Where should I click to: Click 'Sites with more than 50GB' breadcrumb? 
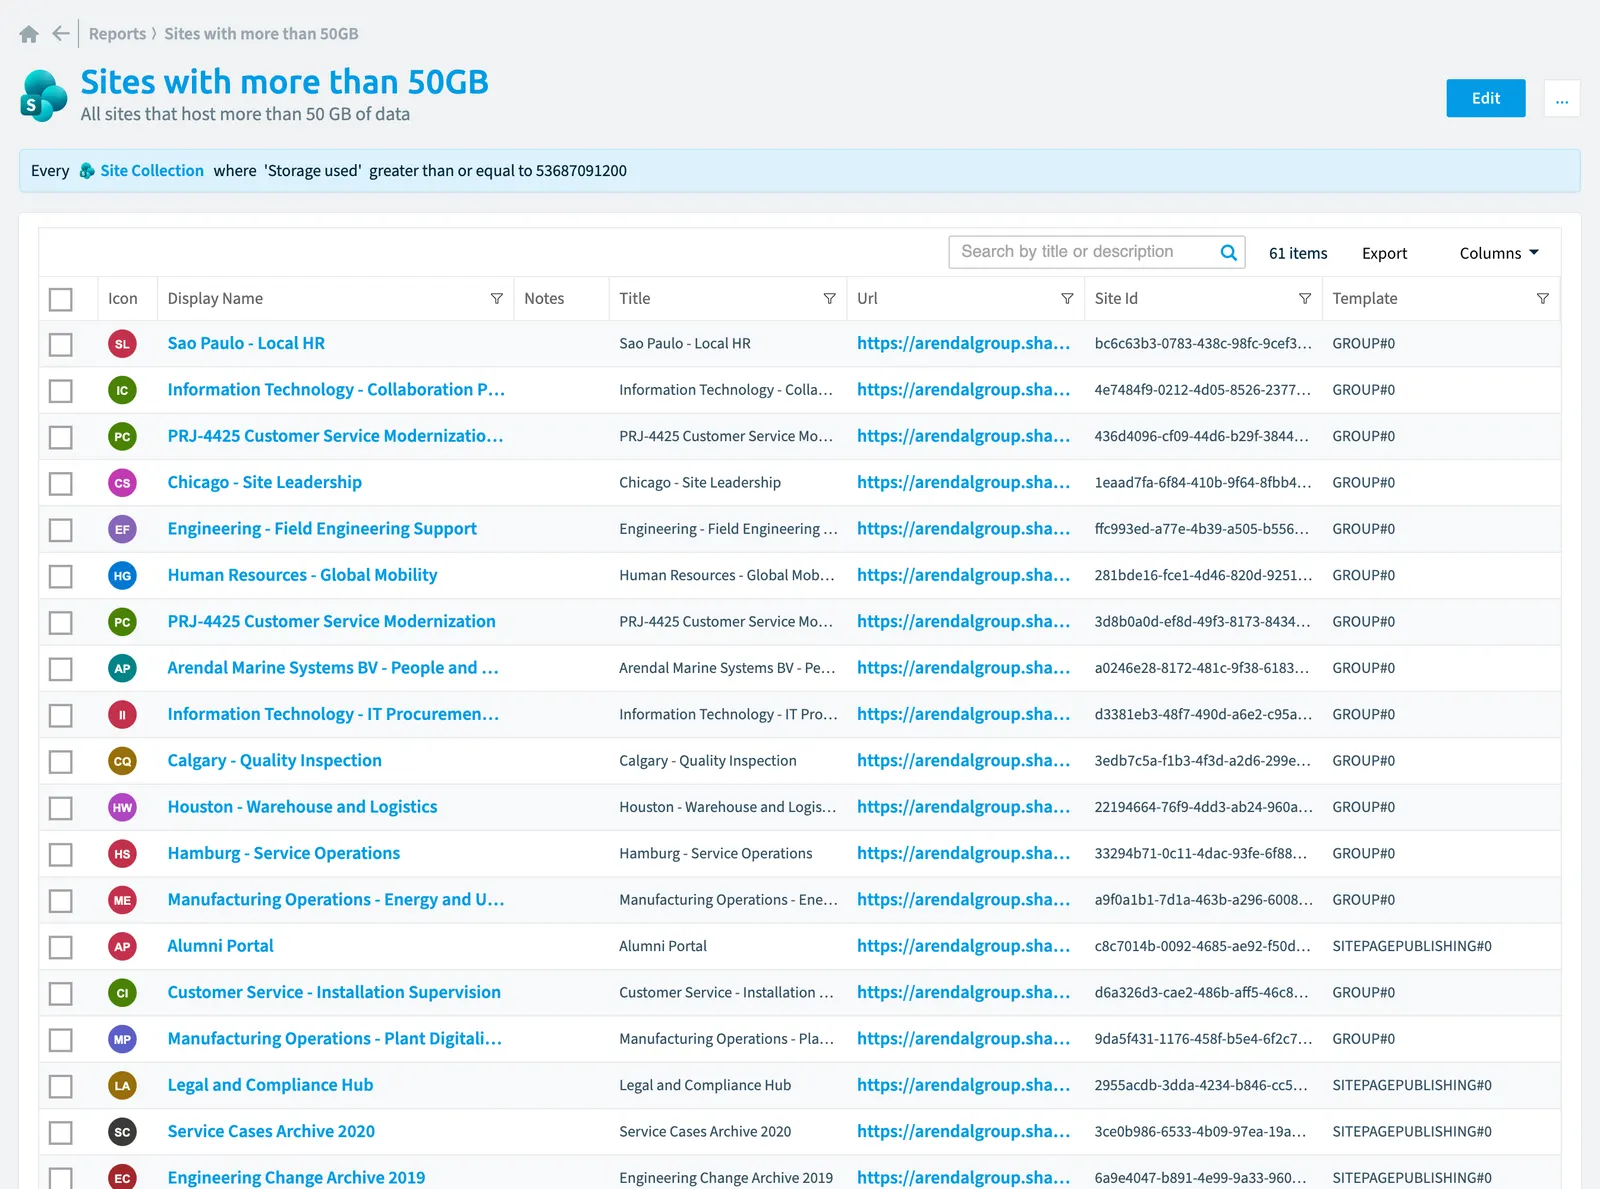pyautogui.click(x=261, y=34)
